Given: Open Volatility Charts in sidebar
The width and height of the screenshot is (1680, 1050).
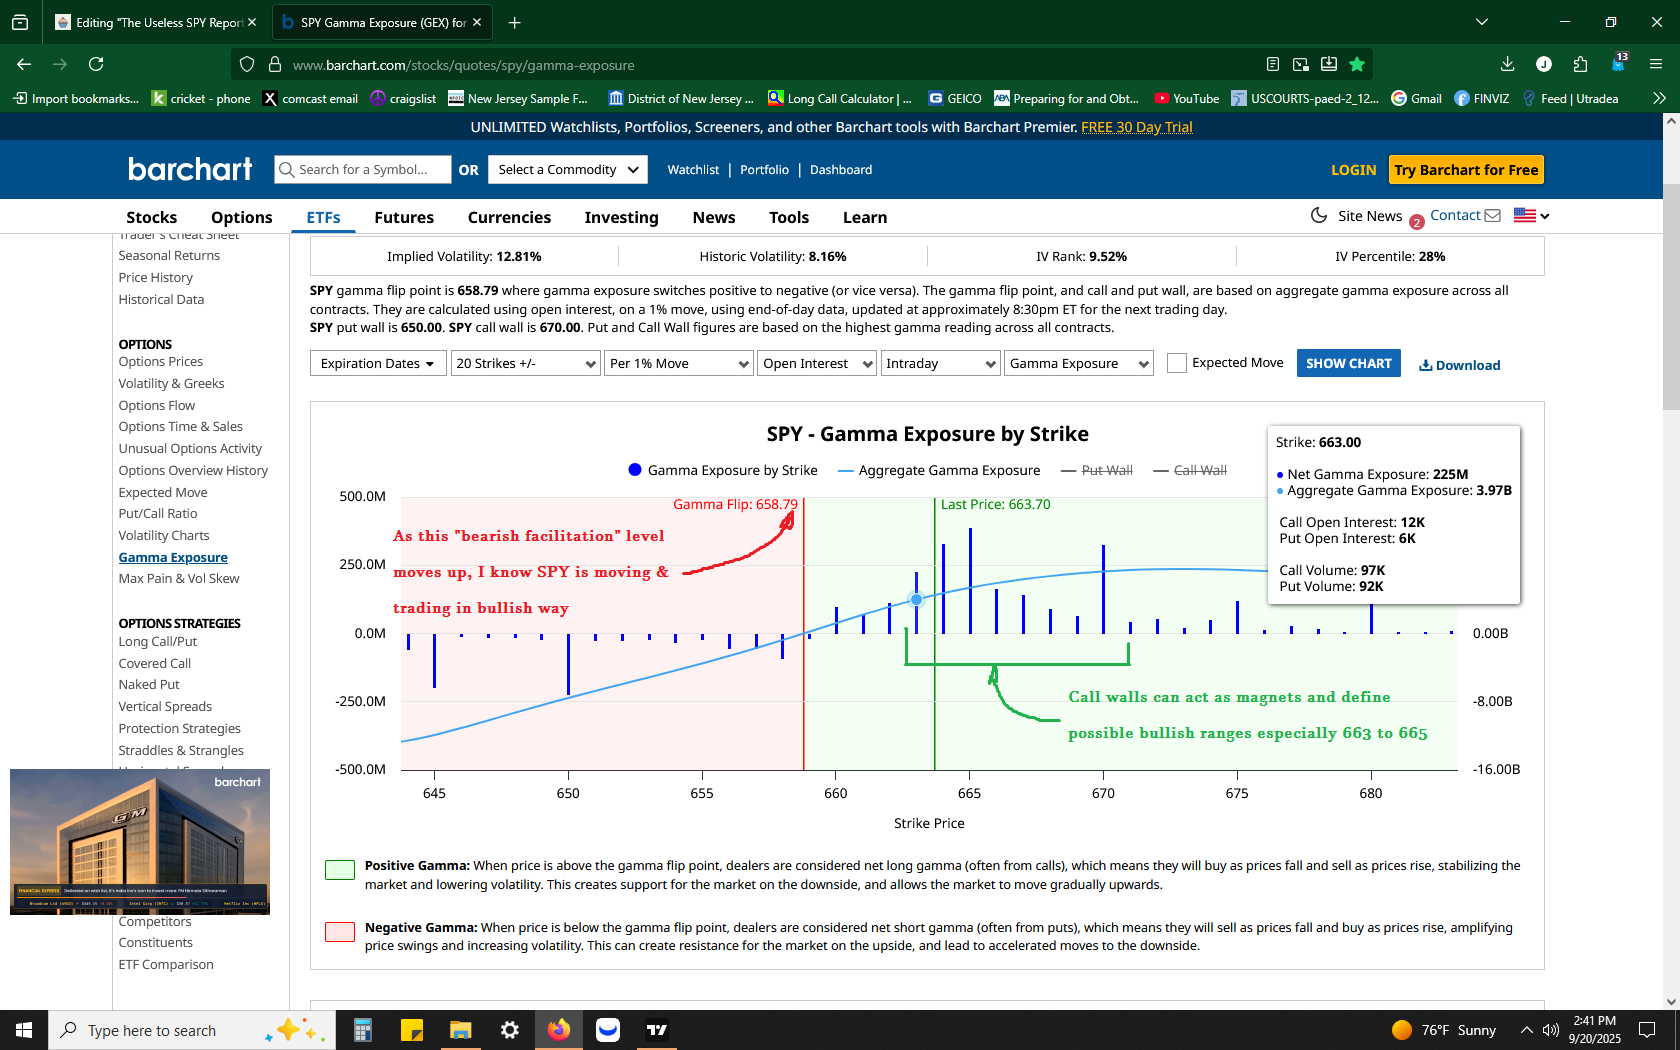Looking at the screenshot, I should point(164,535).
